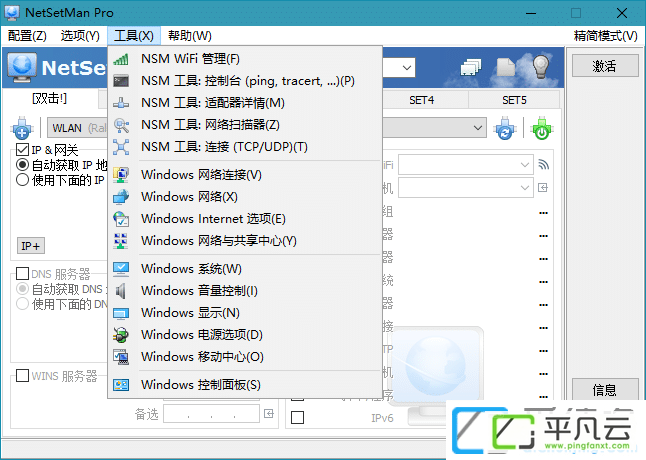The height and width of the screenshot is (460, 646).
Task: Click the Windows 网络连接 icon
Action: tap(121, 175)
